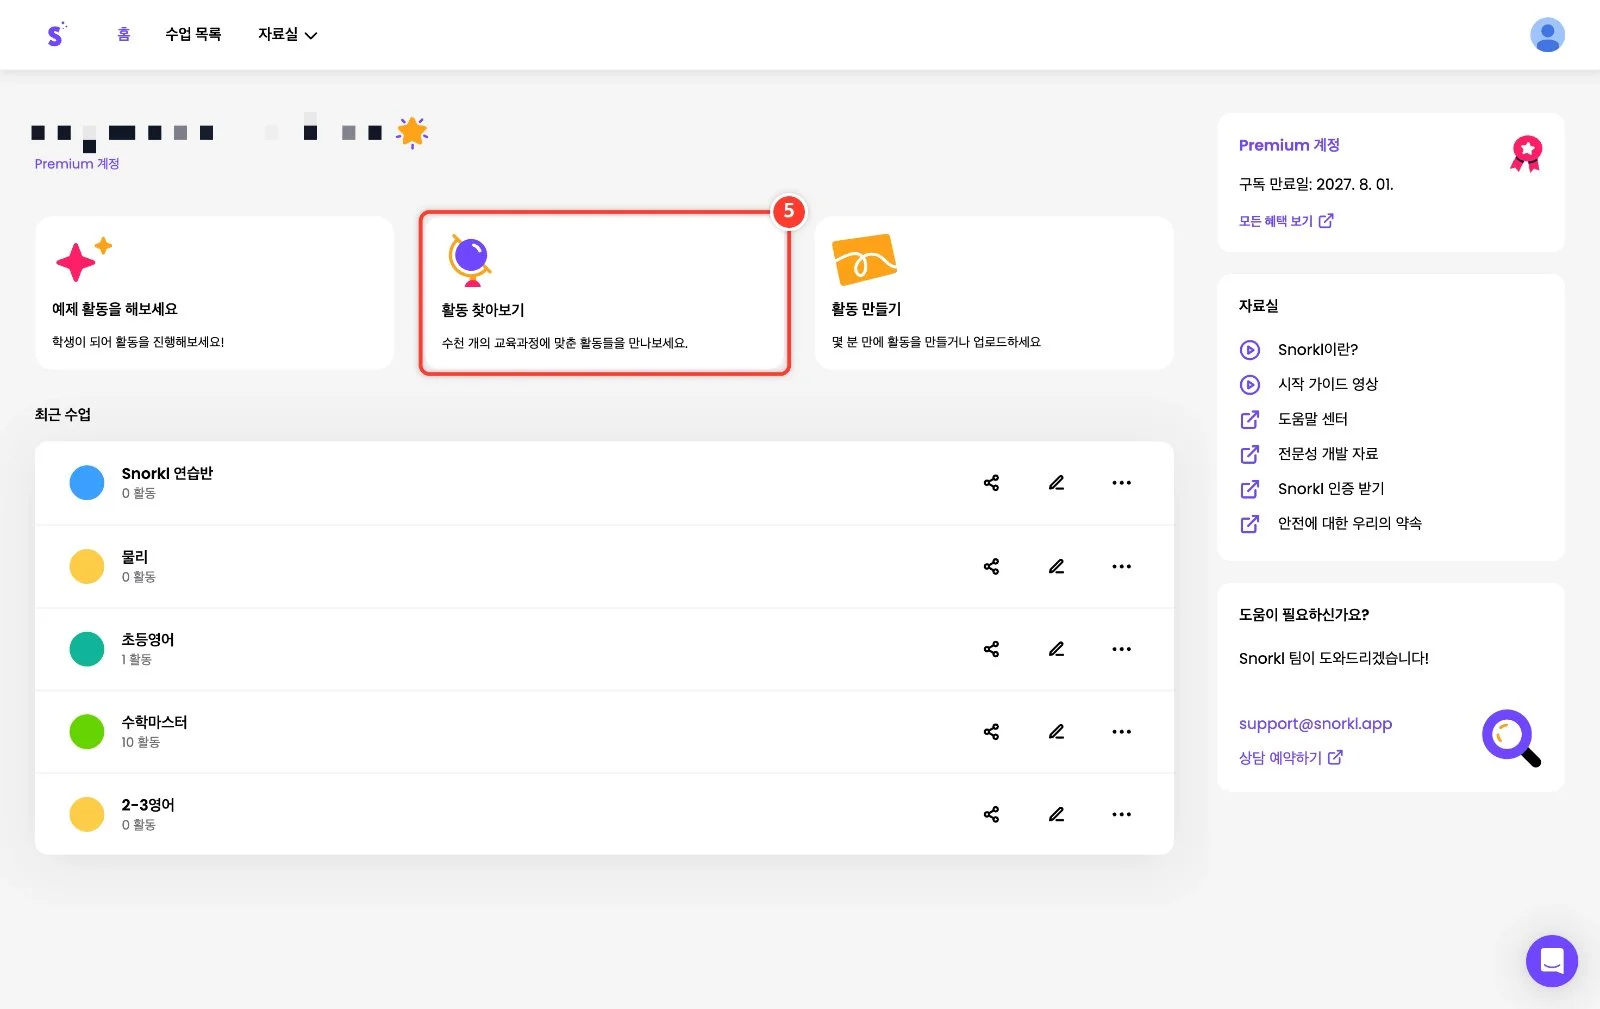
Task: Edit the 초등영어 class
Action: click(x=1056, y=649)
